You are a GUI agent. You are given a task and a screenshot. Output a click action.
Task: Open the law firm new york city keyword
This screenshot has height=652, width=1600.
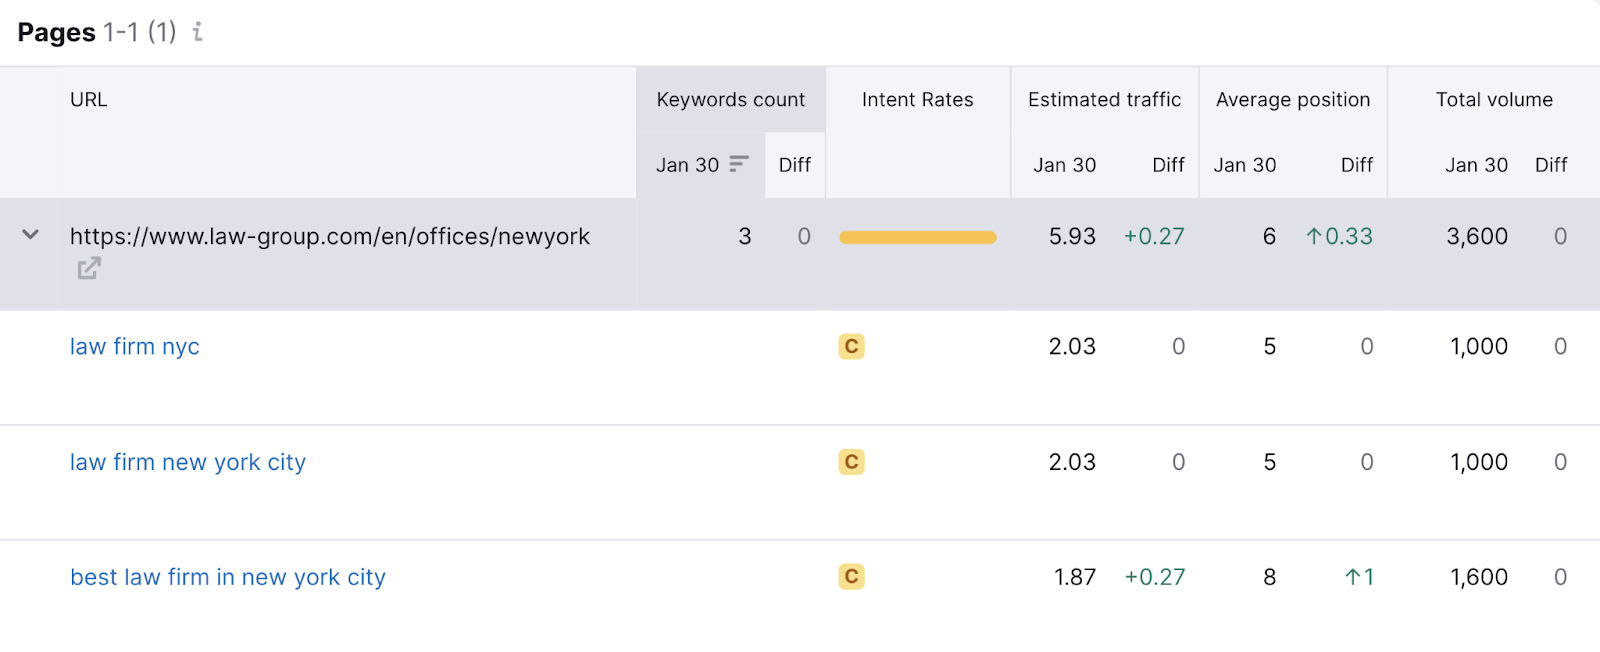point(187,462)
